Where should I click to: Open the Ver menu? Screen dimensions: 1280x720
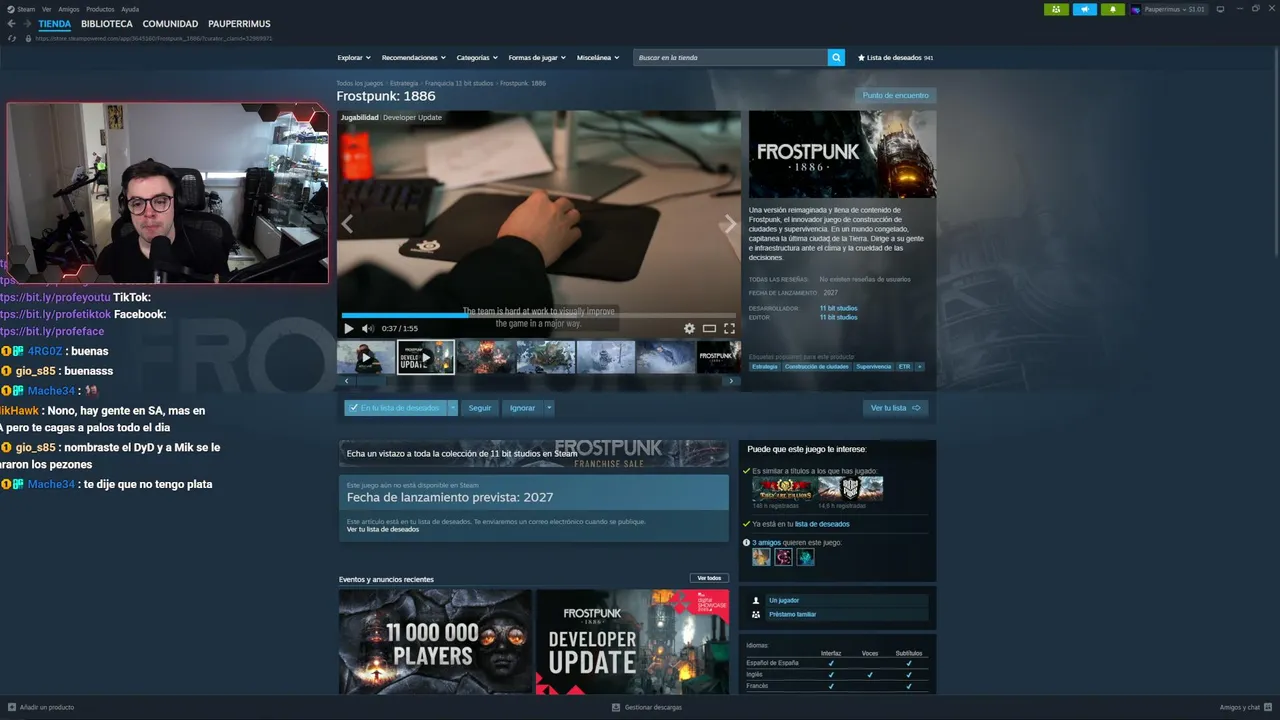tap(46, 9)
